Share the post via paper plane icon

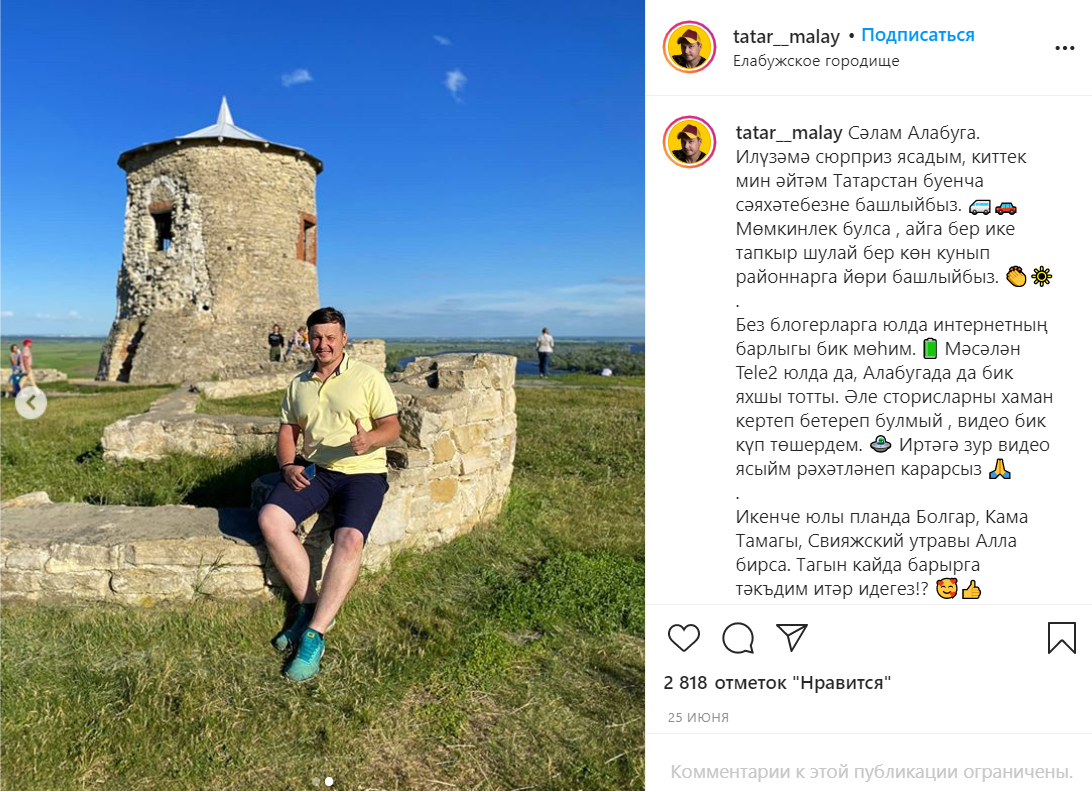point(792,637)
